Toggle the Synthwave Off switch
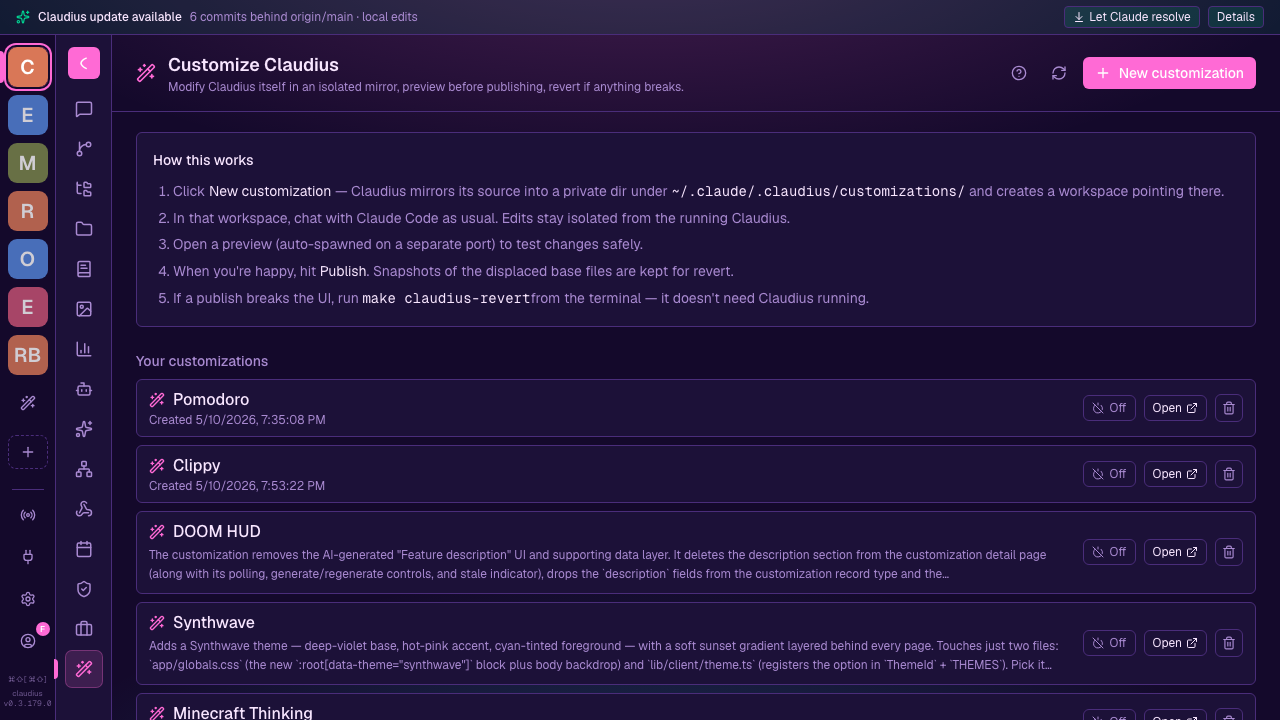 1109,643
